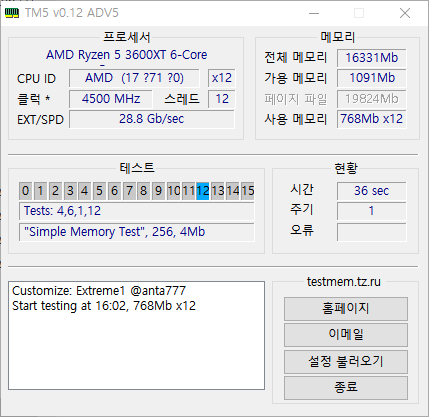Image resolution: width=429 pixels, height=417 pixels.
Task: Click the 사용 메모리 label
Action: [x=296, y=119]
